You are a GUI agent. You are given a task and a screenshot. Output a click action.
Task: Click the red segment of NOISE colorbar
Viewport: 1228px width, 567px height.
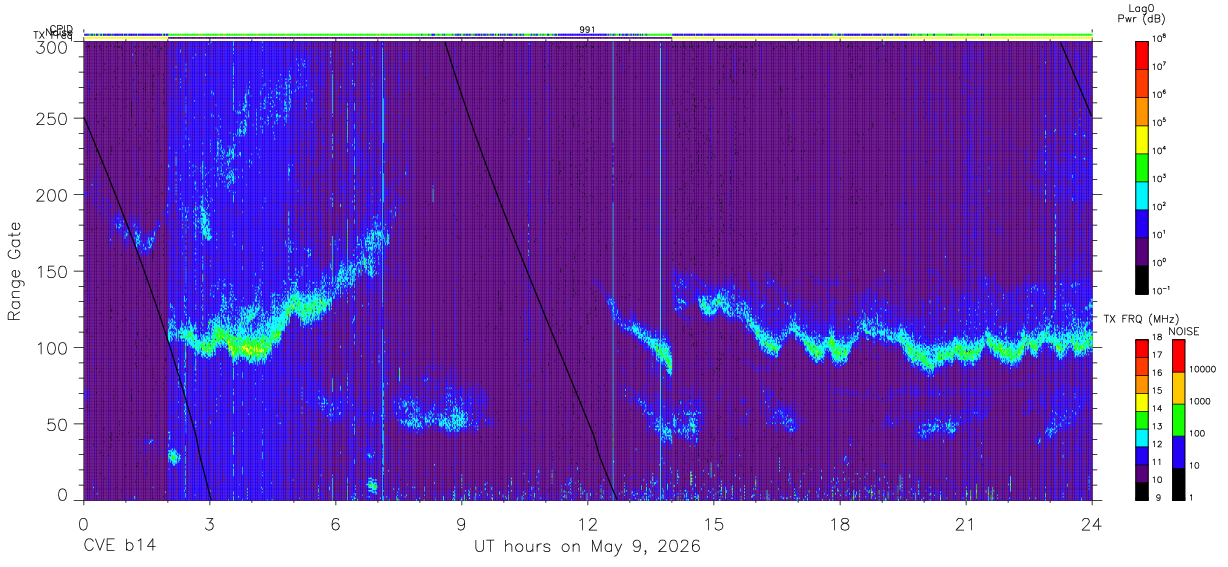[1178, 356]
